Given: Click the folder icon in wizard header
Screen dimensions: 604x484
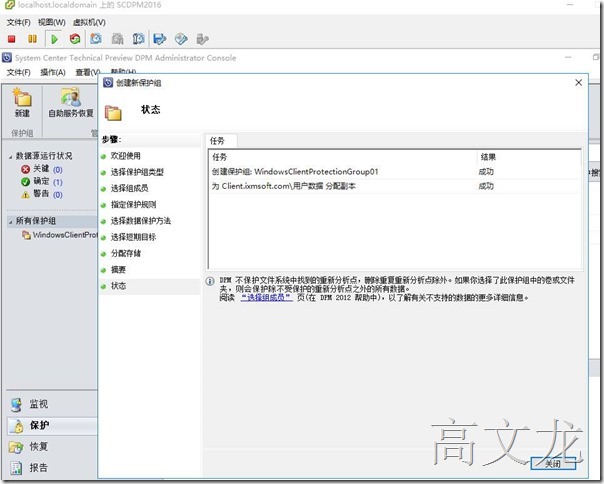Looking at the screenshot, I should point(114,113).
